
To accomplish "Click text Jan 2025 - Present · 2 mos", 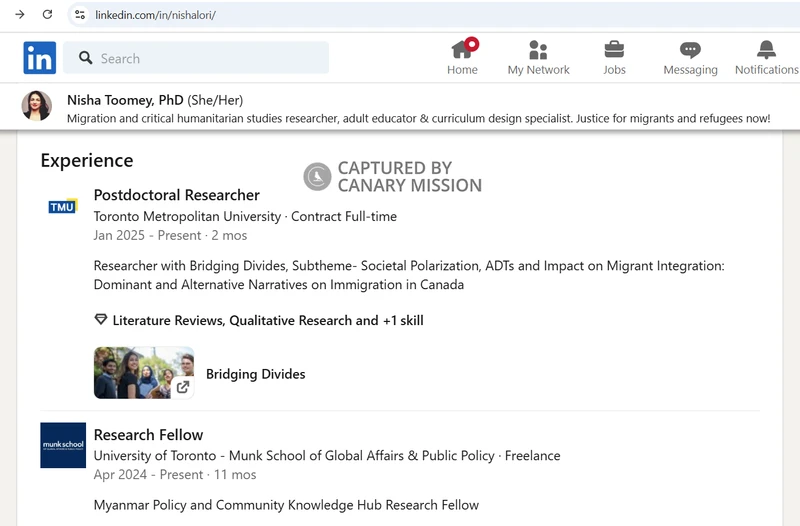I will [x=170, y=235].
